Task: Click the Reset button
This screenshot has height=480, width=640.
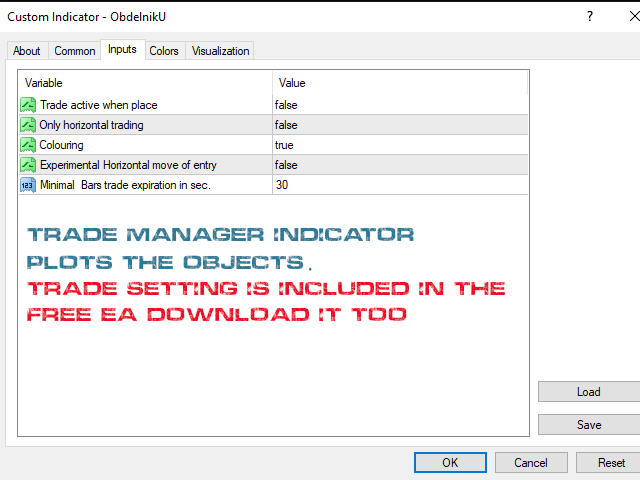Action: (608, 462)
